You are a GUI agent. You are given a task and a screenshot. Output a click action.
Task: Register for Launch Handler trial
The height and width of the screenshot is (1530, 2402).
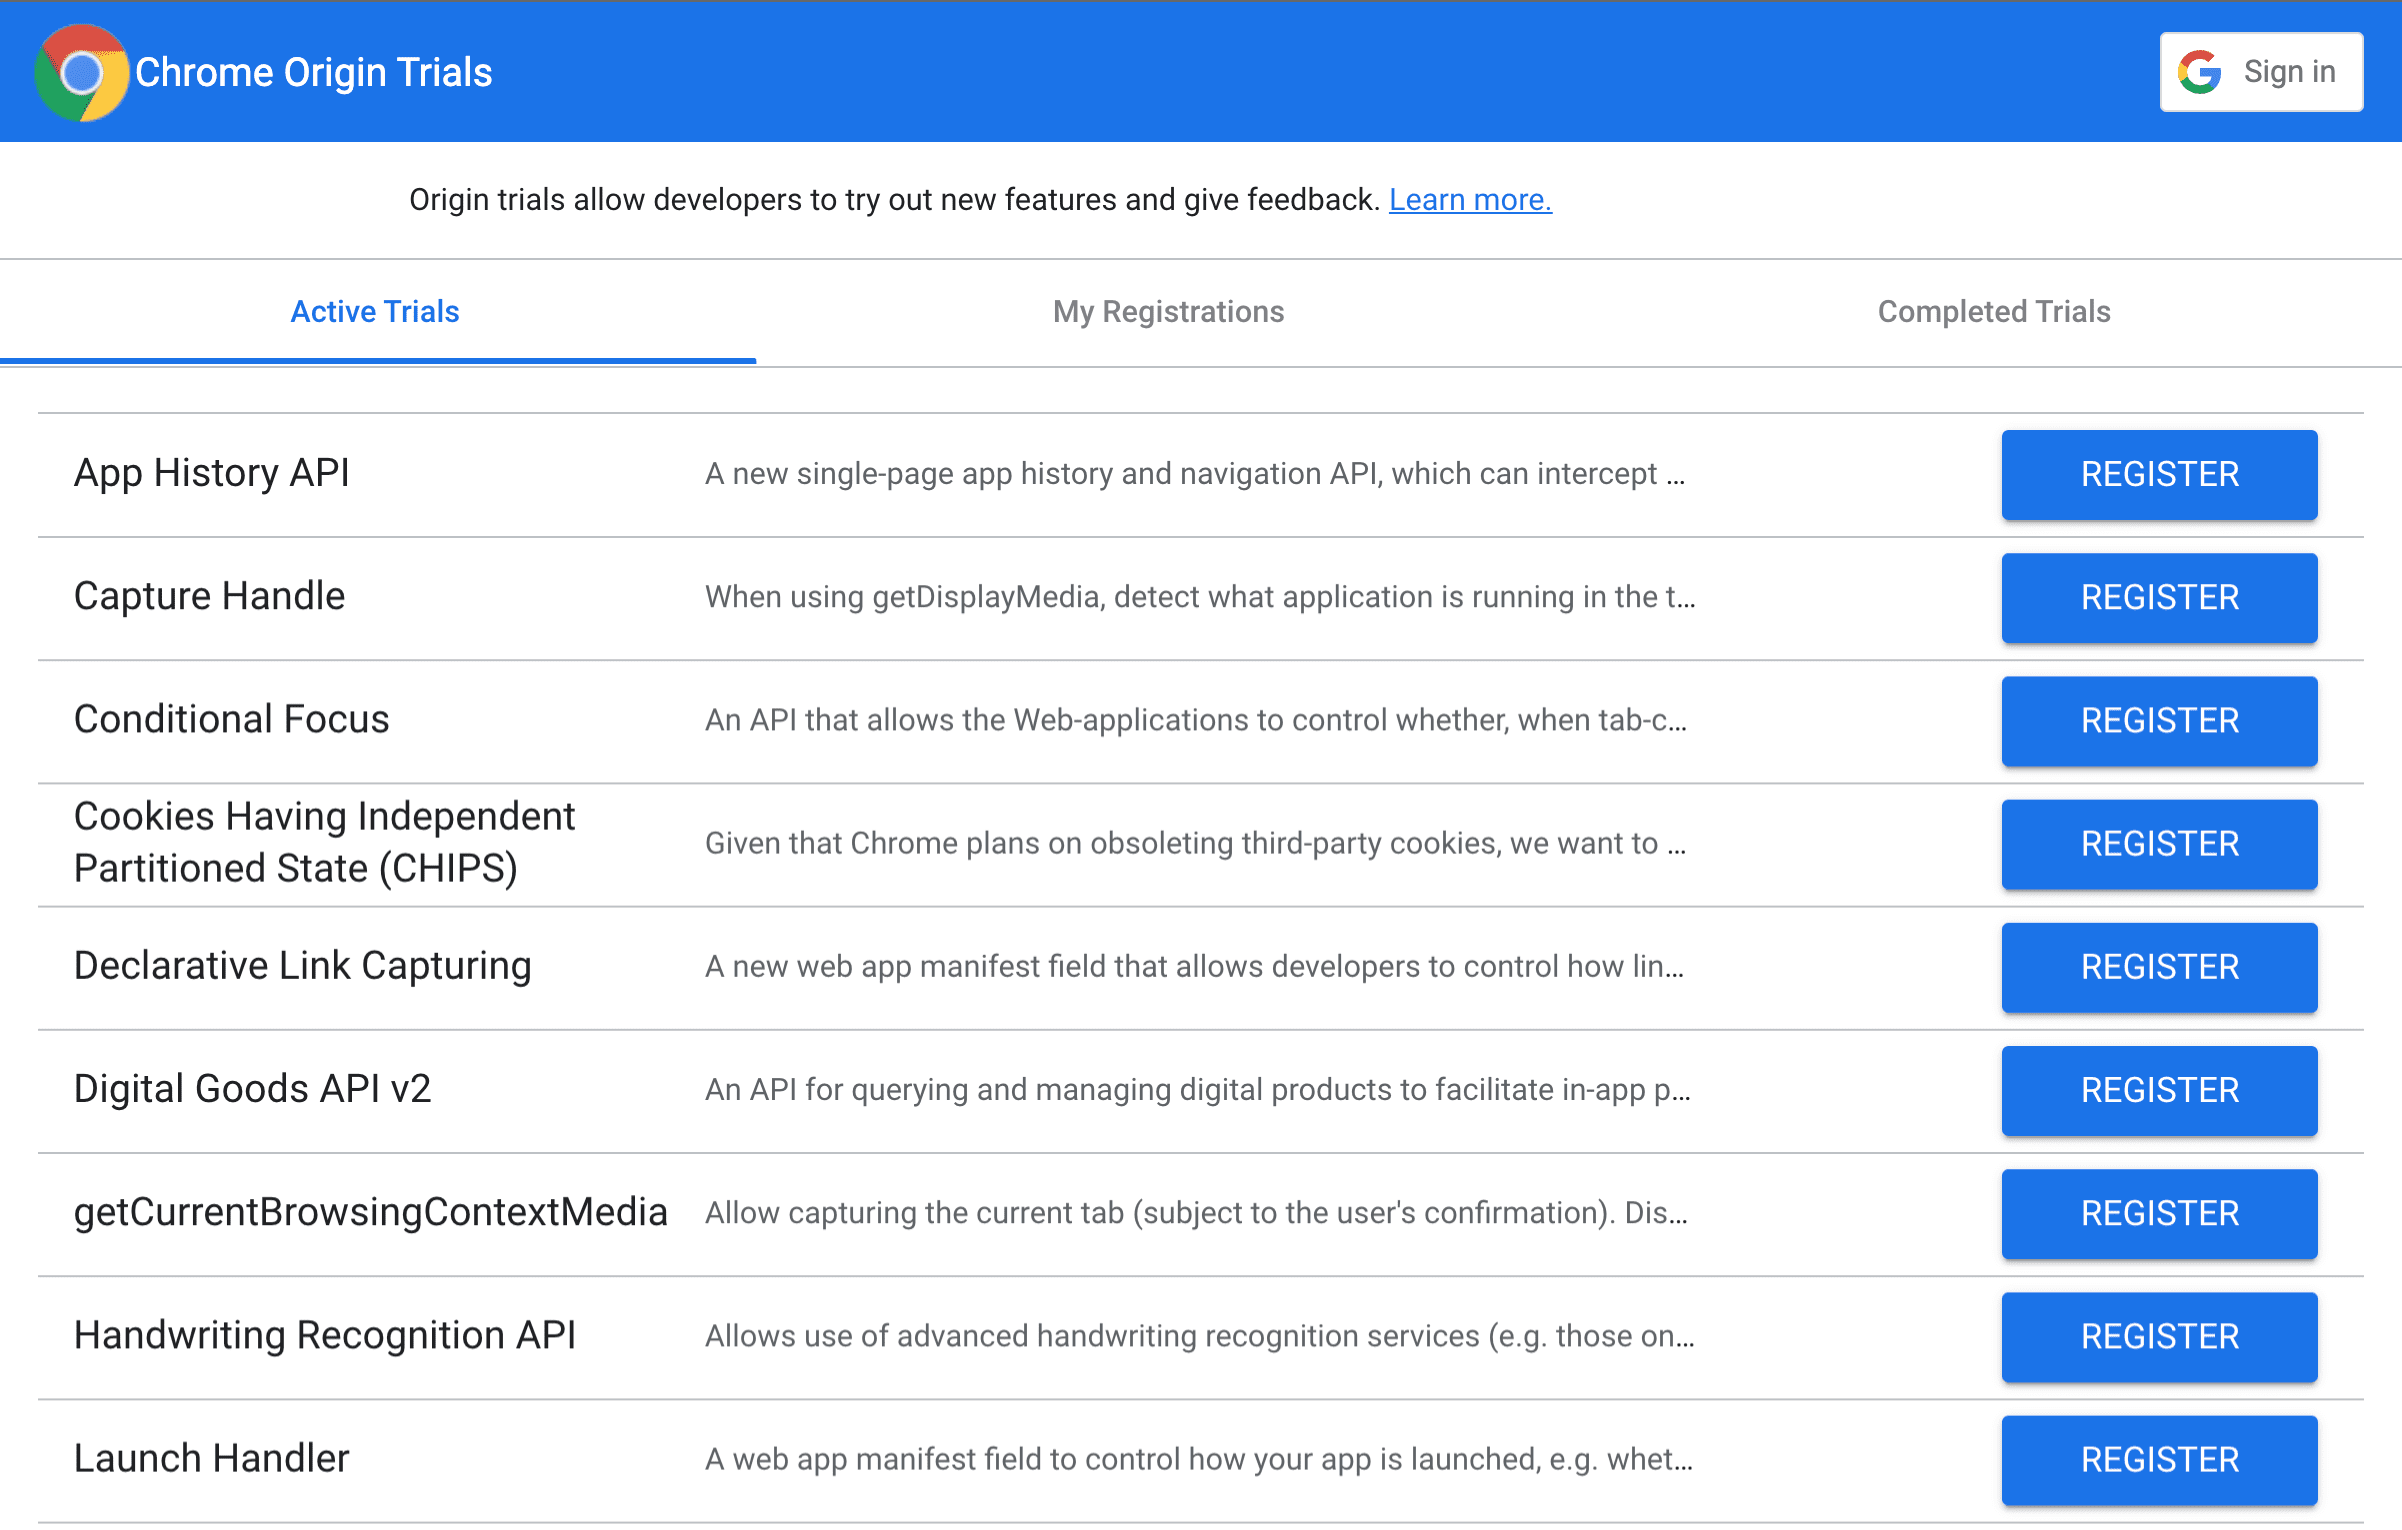[x=2159, y=1456]
